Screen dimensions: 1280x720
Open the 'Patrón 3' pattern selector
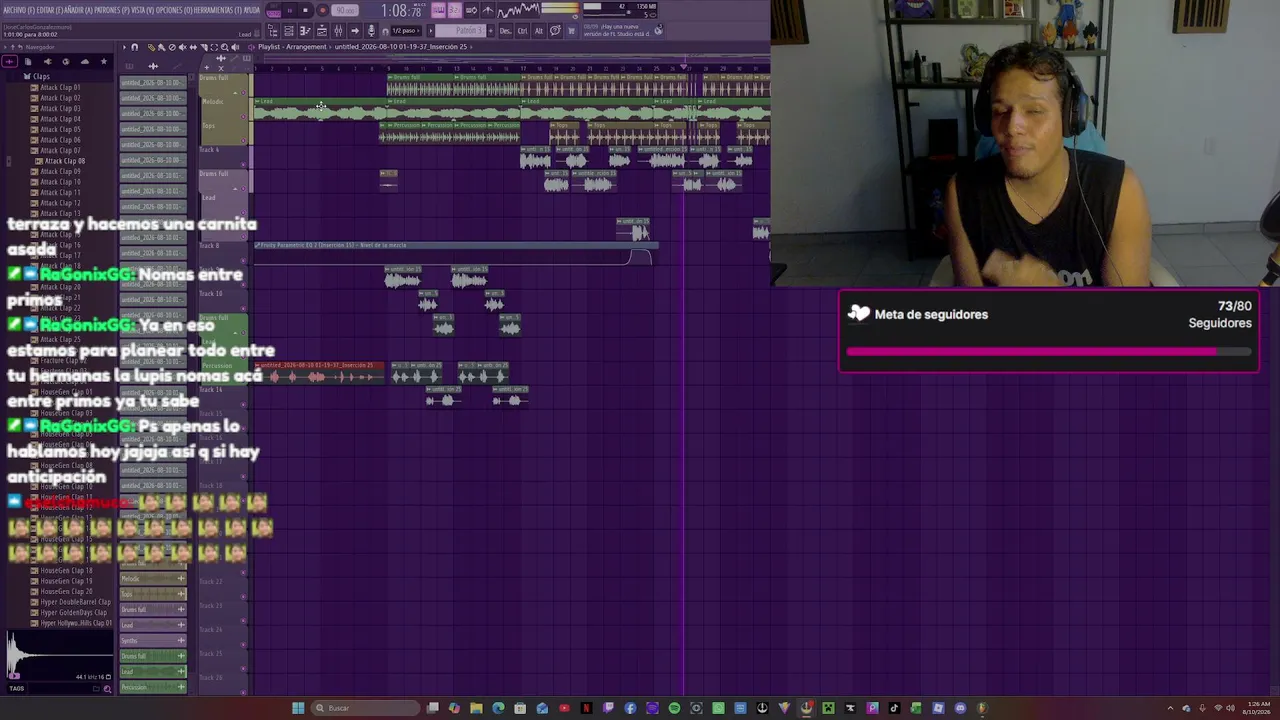click(x=462, y=31)
